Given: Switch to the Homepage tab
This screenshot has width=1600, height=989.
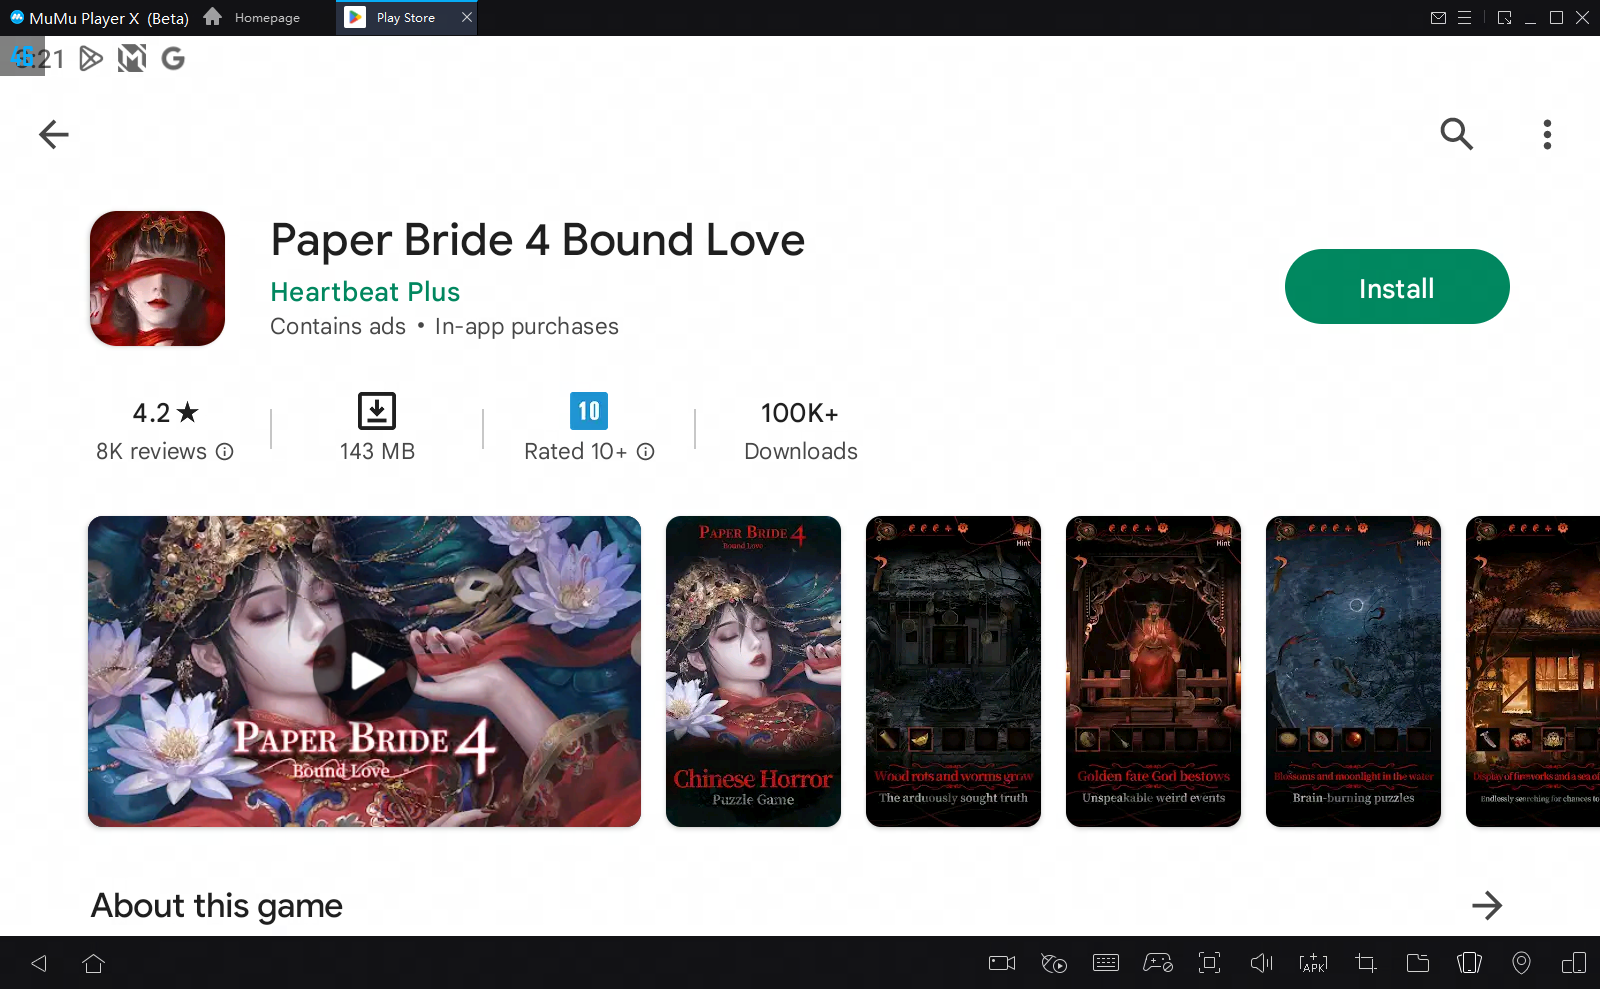Looking at the screenshot, I should pos(254,18).
